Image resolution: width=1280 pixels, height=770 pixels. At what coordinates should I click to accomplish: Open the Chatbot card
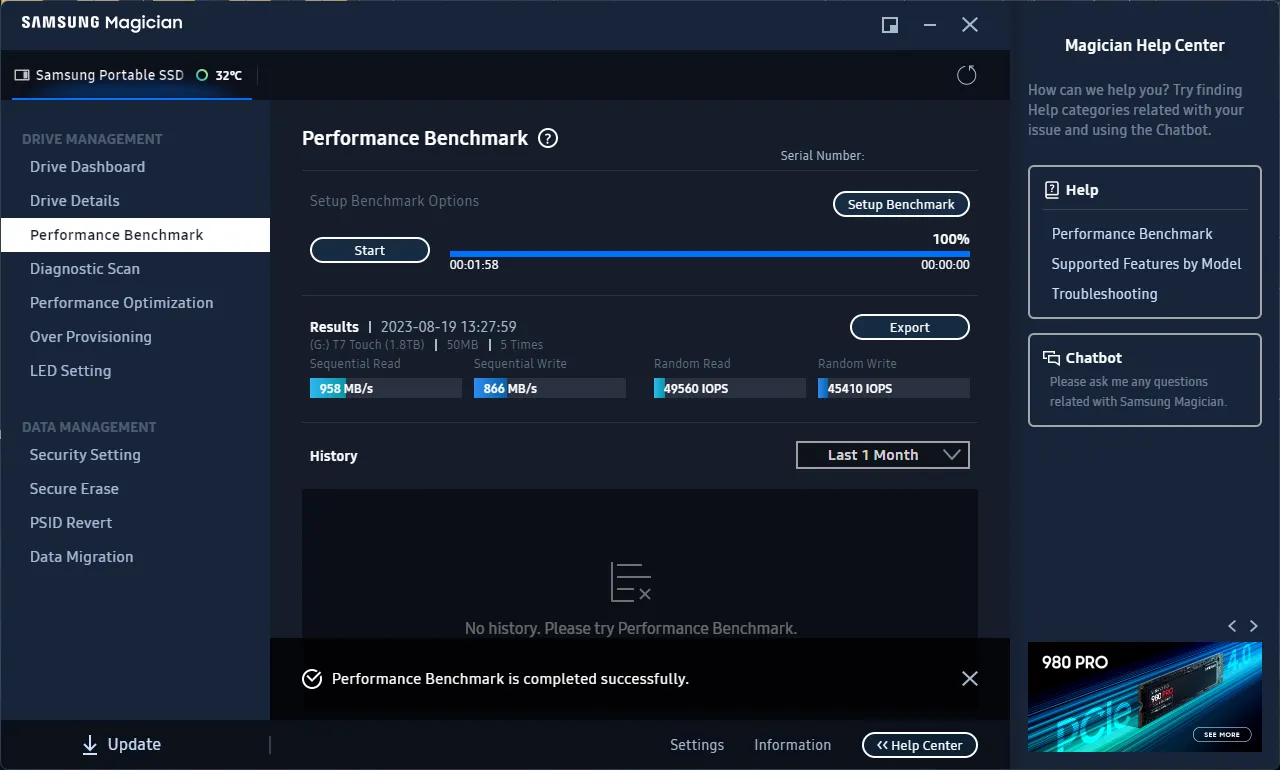[x=1145, y=380]
